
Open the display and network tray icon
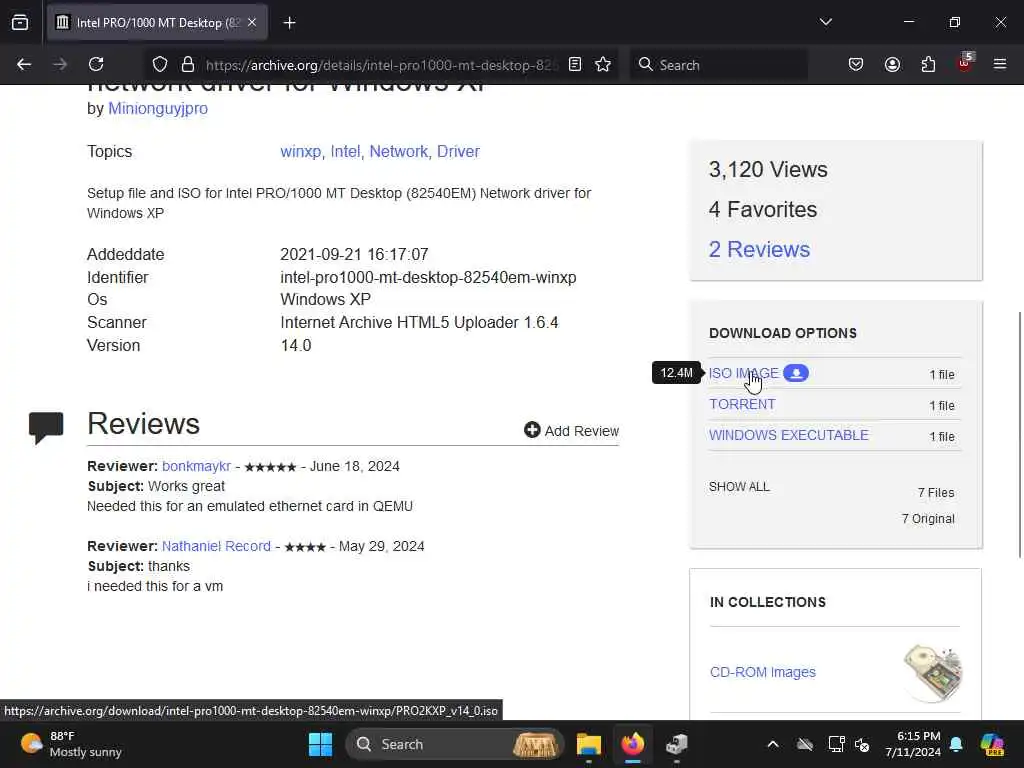pos(837,744)
